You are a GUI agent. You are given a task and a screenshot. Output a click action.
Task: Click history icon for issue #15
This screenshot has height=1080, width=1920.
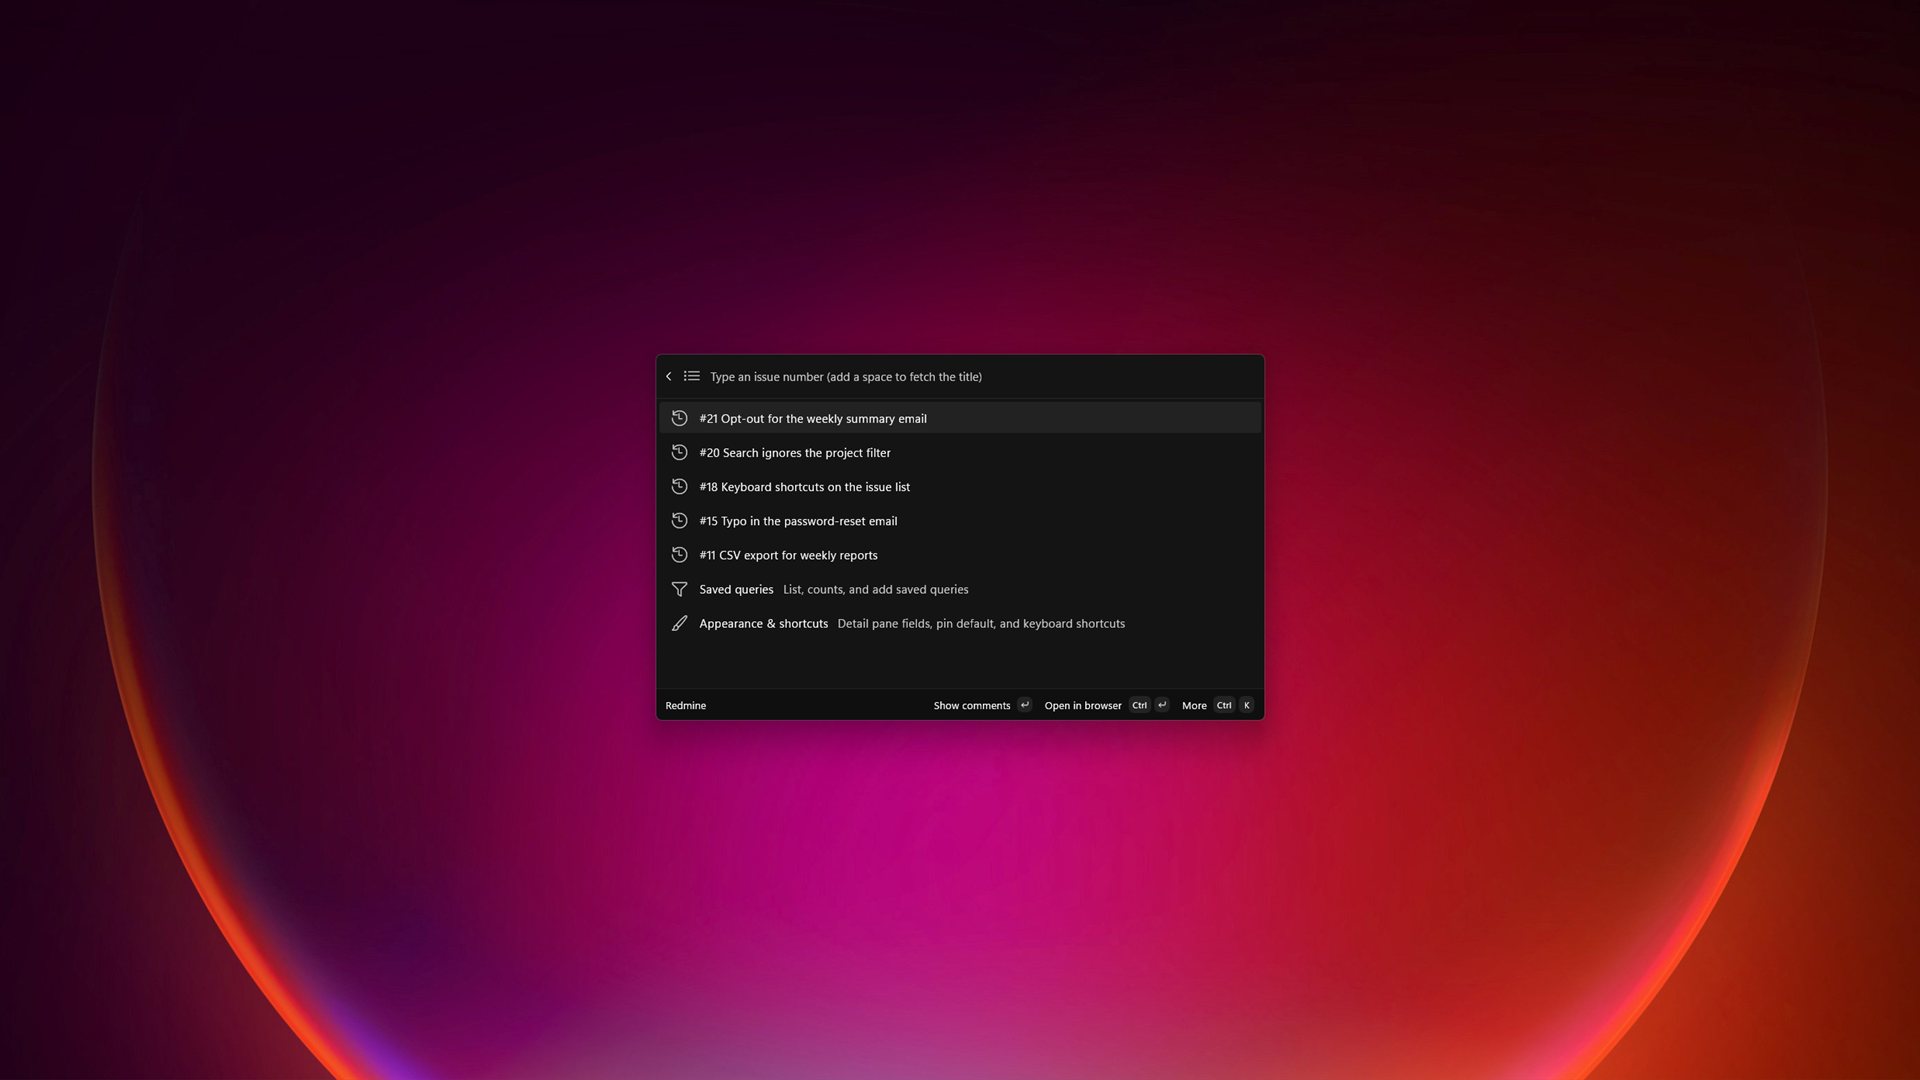point(679,520)
